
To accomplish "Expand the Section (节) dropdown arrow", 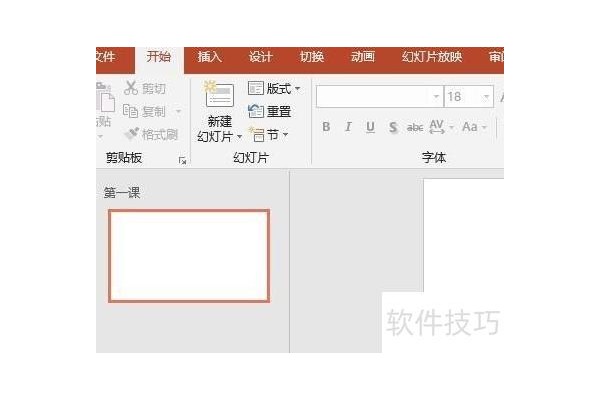I will click(x=285, y=135).
